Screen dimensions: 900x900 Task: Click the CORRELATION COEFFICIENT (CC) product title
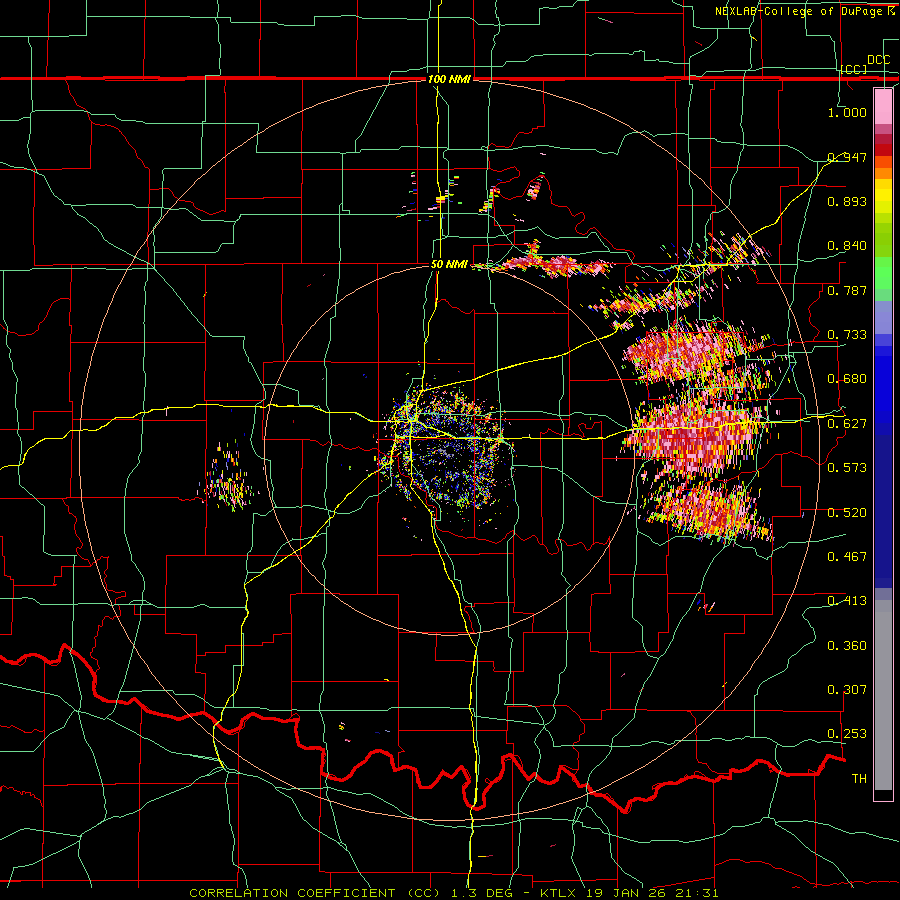point(315,893)
